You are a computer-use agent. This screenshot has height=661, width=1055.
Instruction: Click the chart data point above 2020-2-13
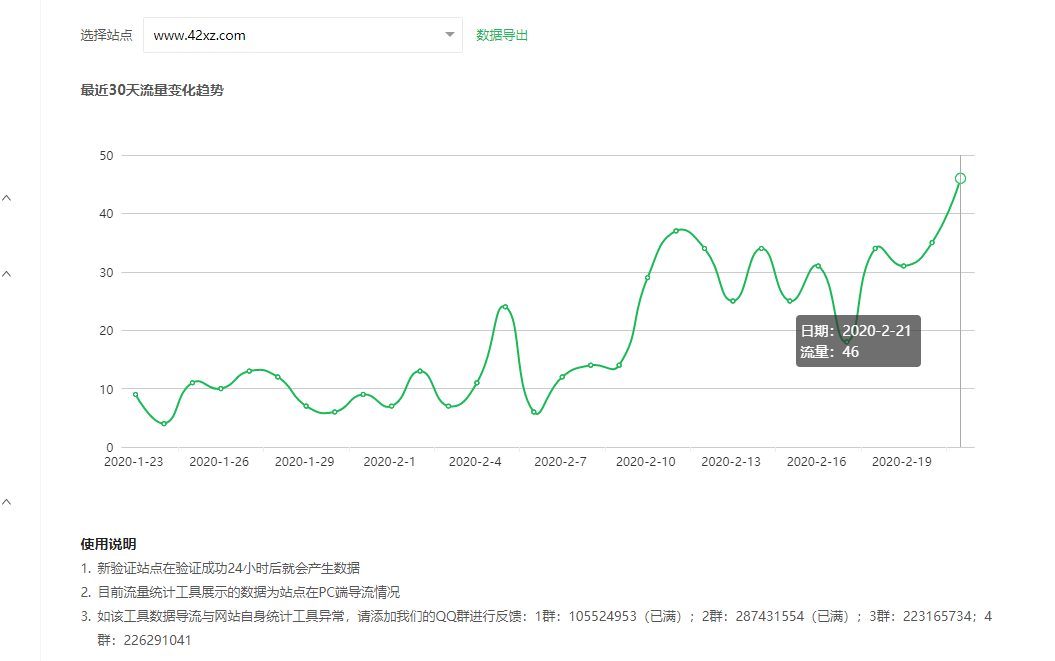click(x=733, y=301)
